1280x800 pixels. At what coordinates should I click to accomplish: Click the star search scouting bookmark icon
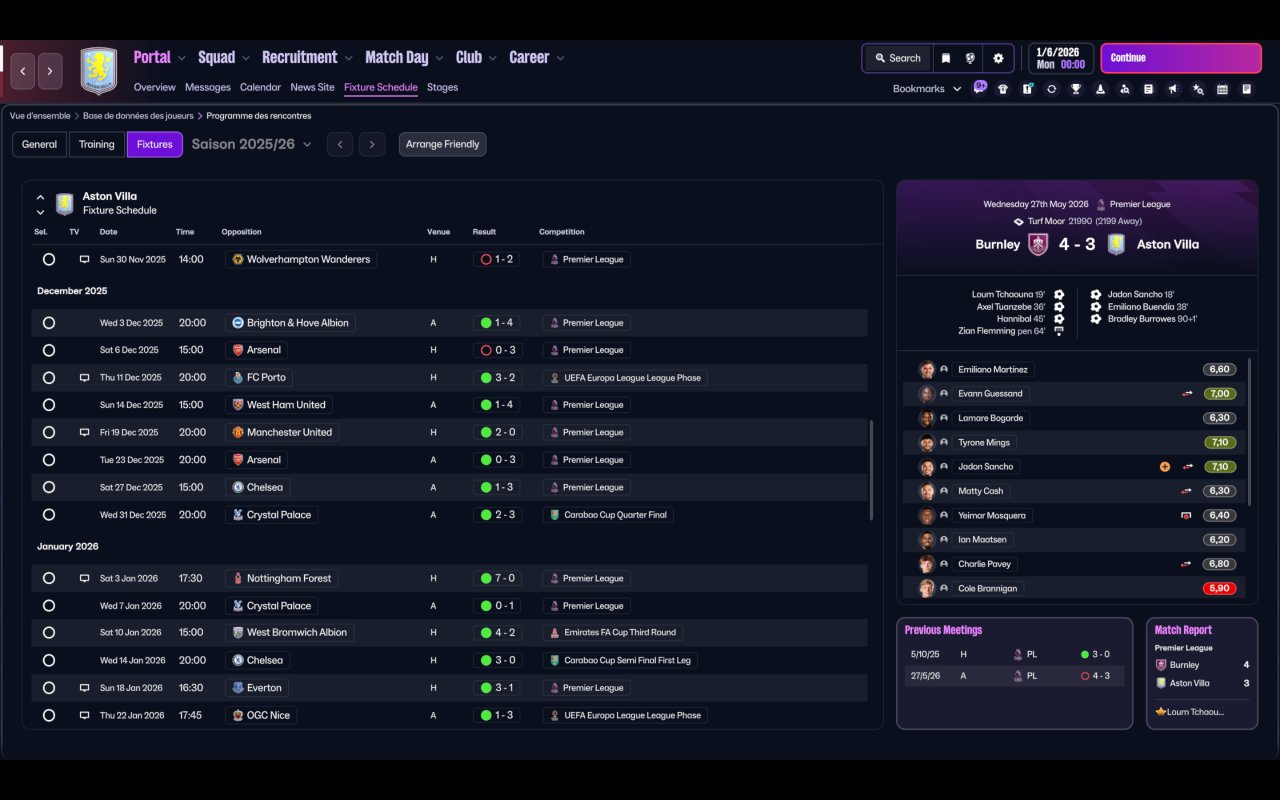pos(1198,89)
